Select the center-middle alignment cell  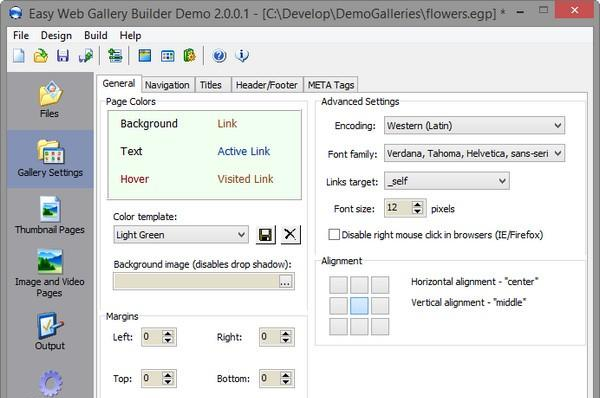(359, 306)
